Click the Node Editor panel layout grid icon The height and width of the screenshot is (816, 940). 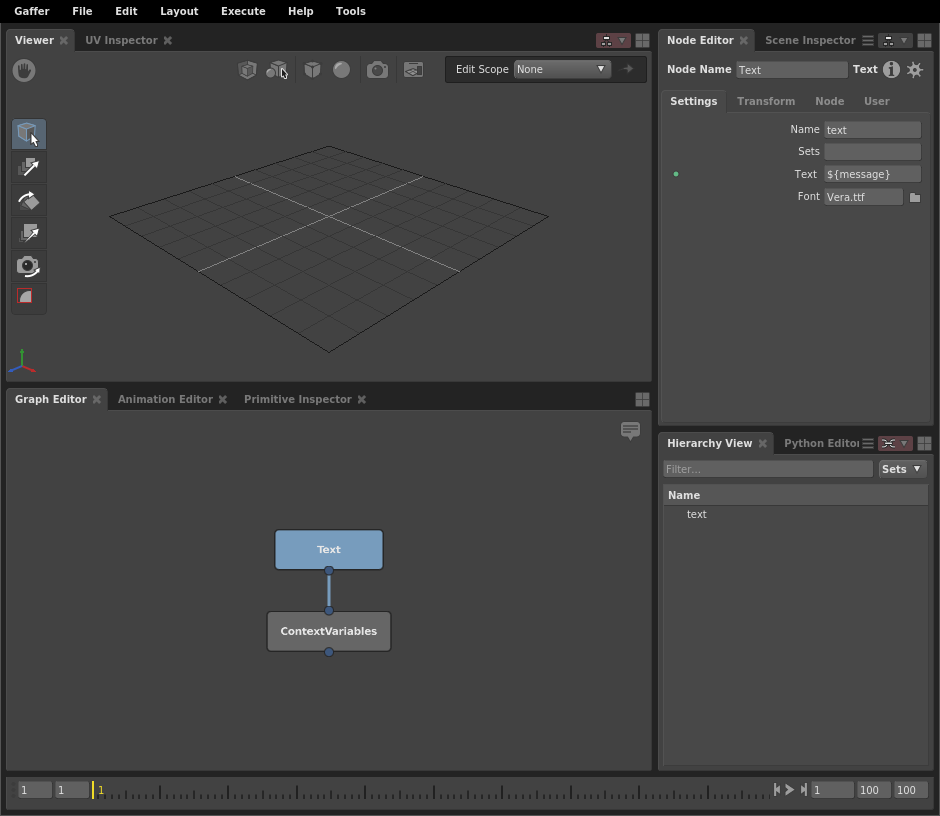(x=924, y=40)
